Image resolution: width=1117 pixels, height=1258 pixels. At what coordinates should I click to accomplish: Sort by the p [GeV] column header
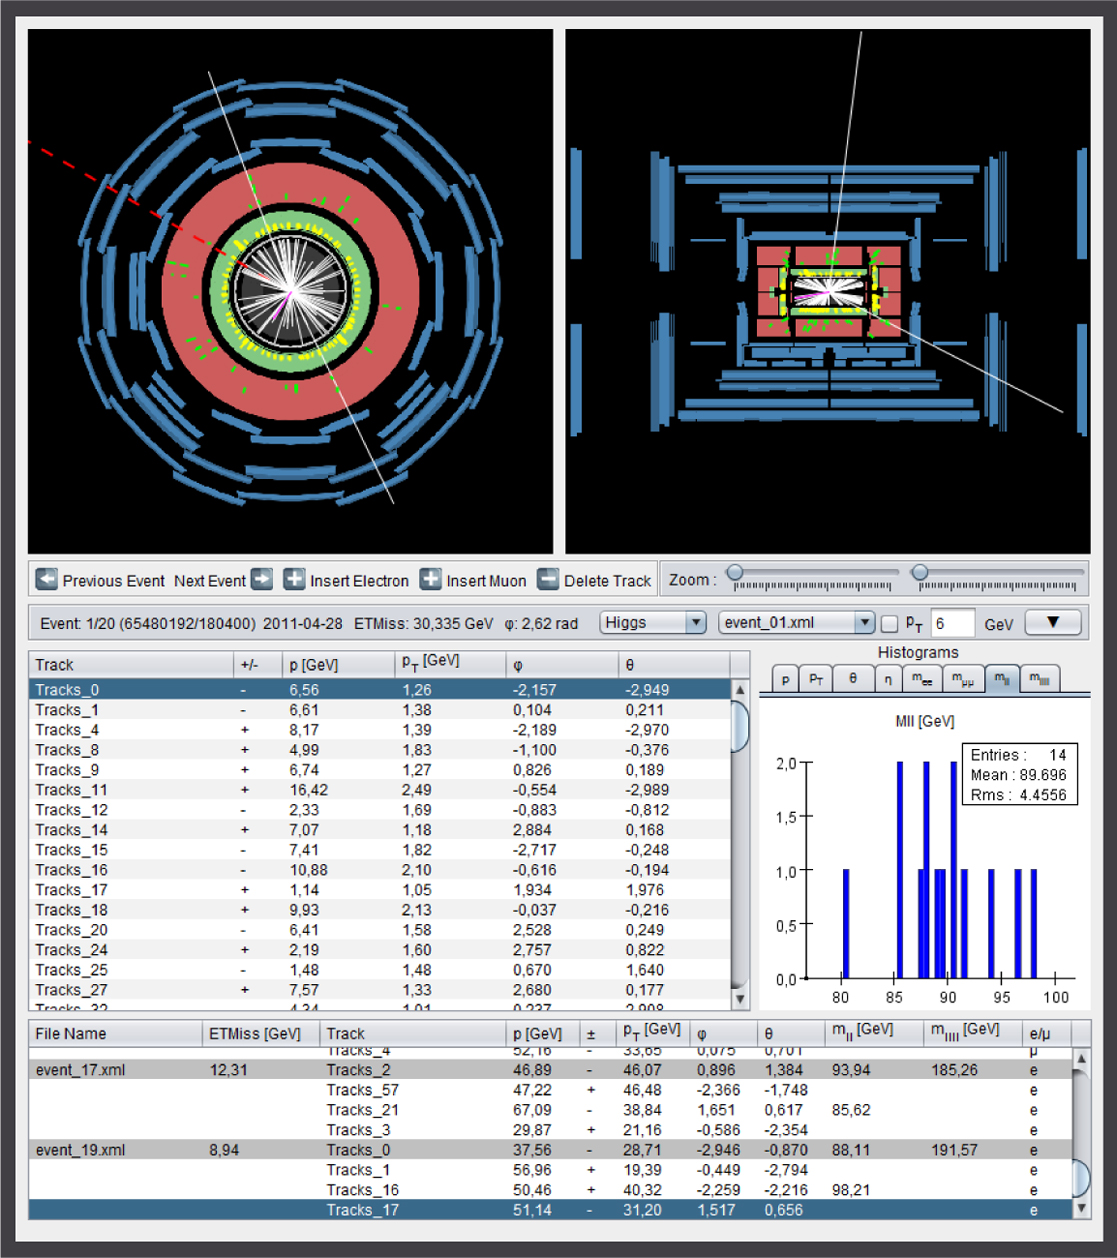coord(314,665)
